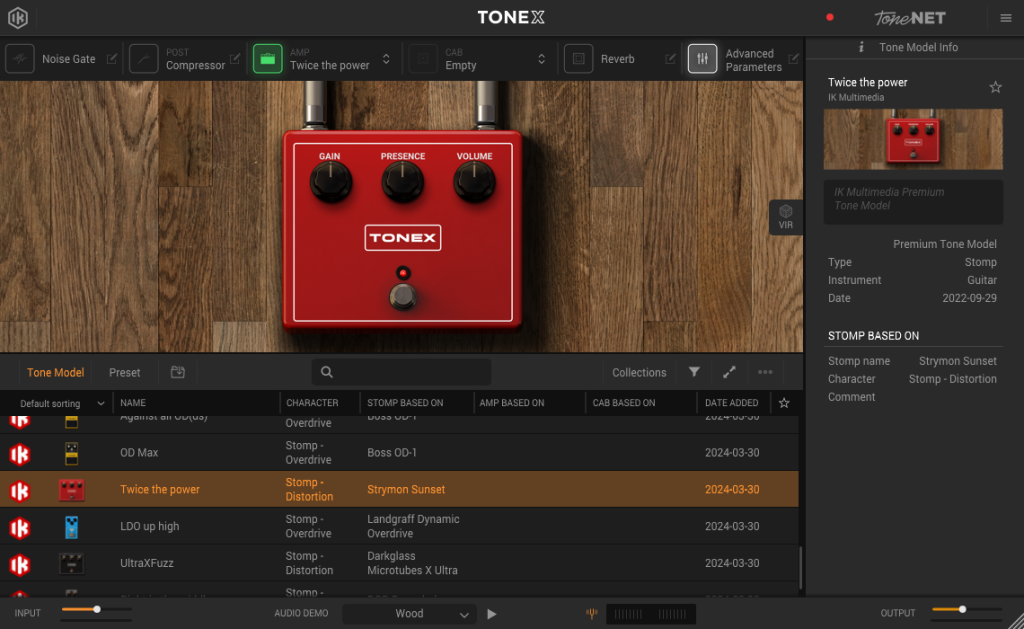Step through CAB selection arrows
The width and height of the screenshot is (1024, 629).
tap(541, 59)
